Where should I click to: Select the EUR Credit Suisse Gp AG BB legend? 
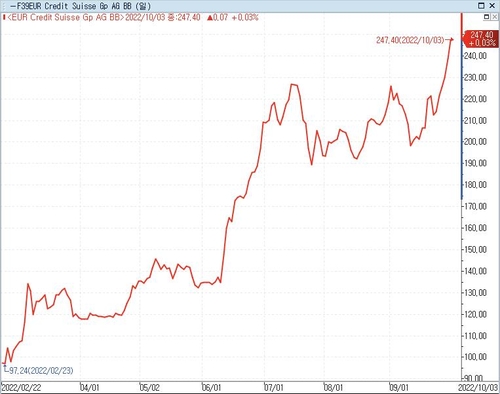pyautogui.click(x=66, y=17)
